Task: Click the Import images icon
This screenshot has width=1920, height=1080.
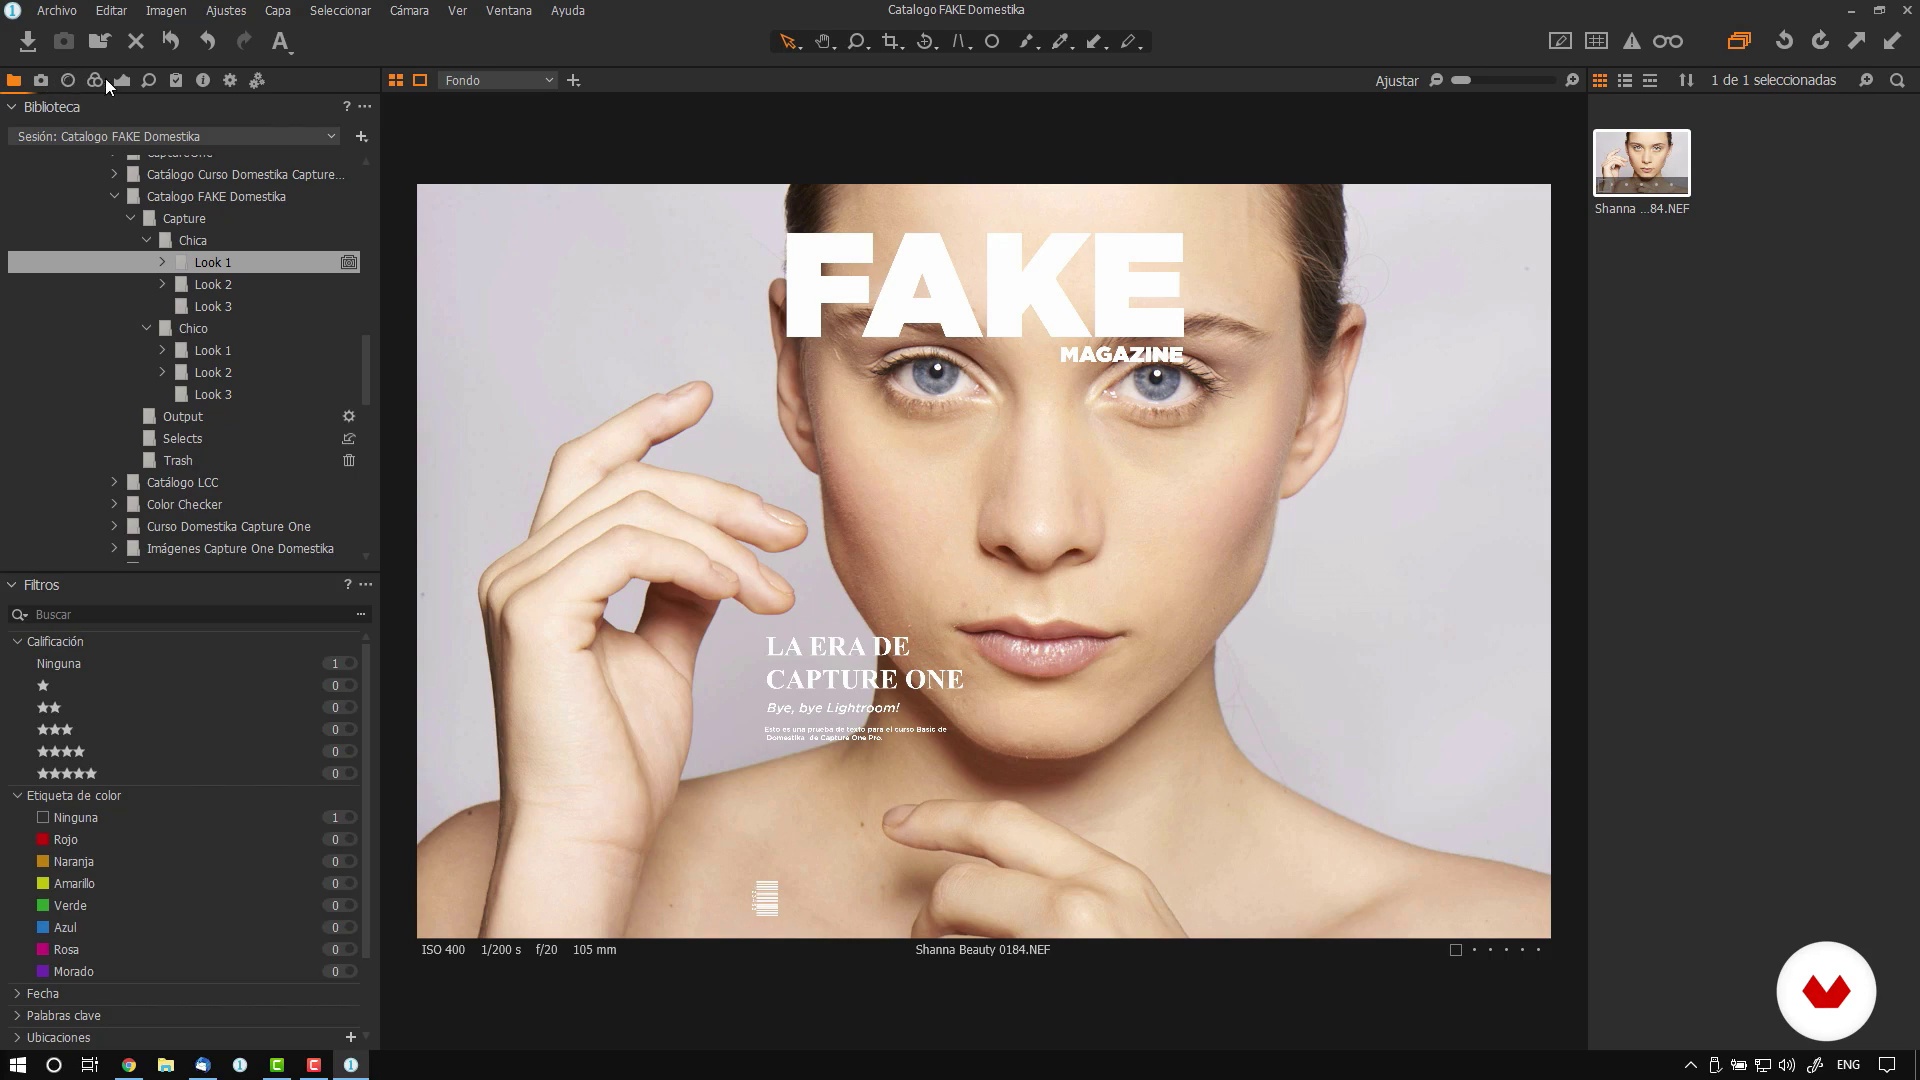Action: pyautogui.click(x=27, y=41)
